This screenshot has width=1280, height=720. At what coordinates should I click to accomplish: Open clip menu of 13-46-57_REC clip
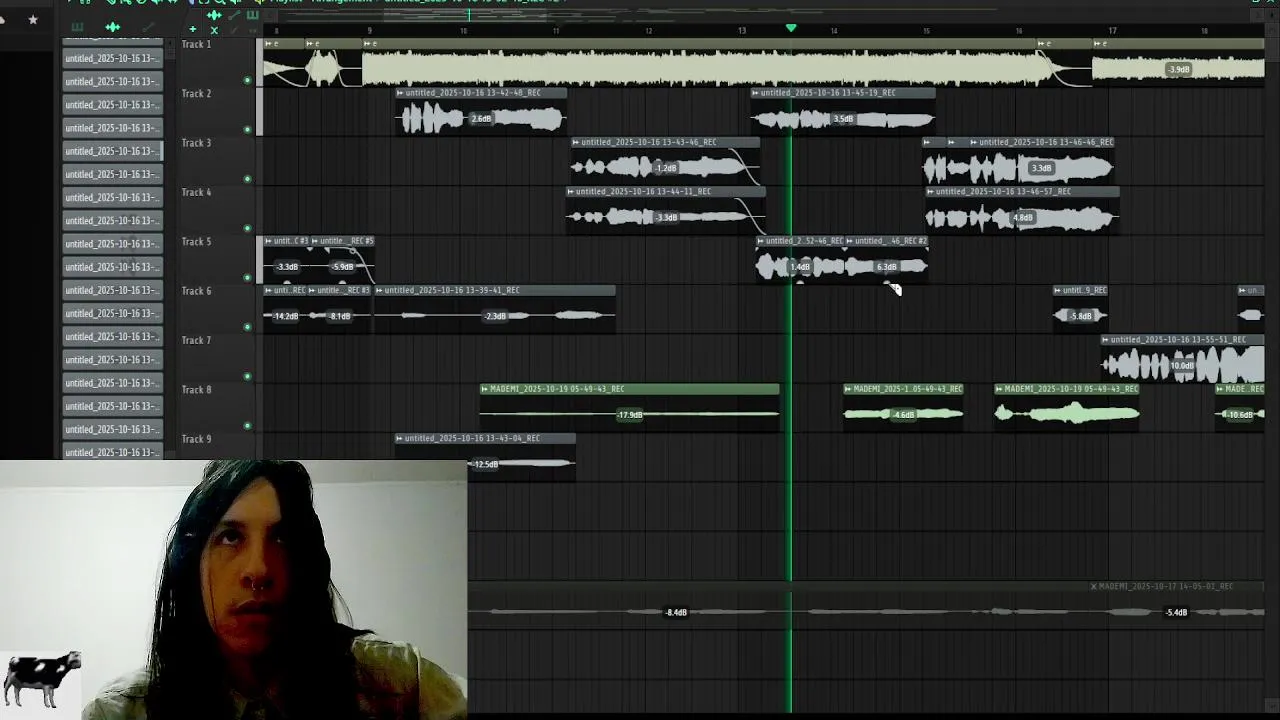[x=931, y=191]
